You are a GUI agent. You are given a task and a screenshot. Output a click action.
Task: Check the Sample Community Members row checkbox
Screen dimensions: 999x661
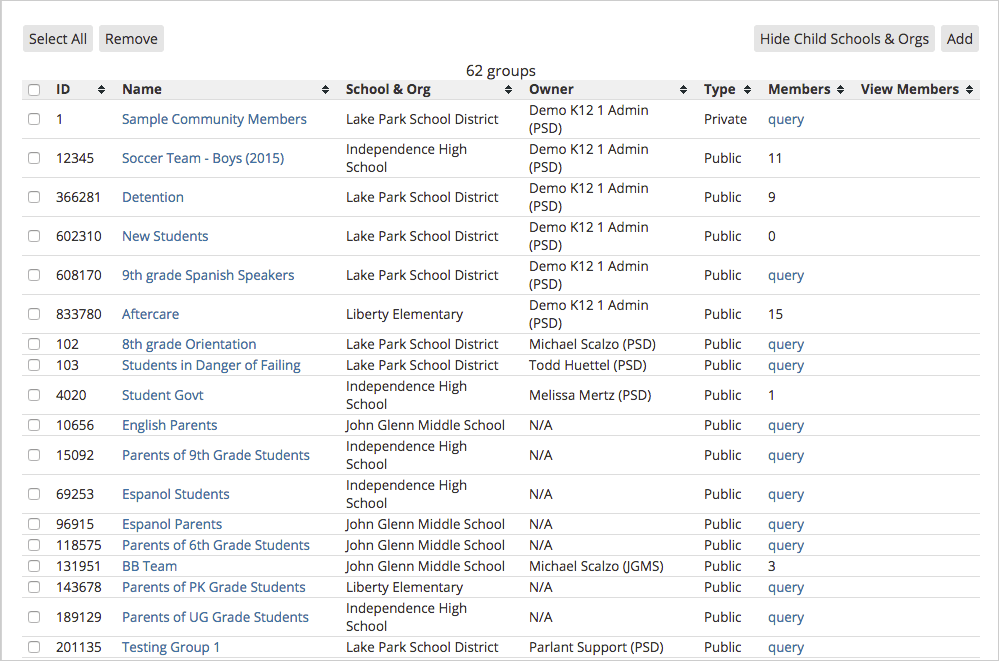coord(34,119)
